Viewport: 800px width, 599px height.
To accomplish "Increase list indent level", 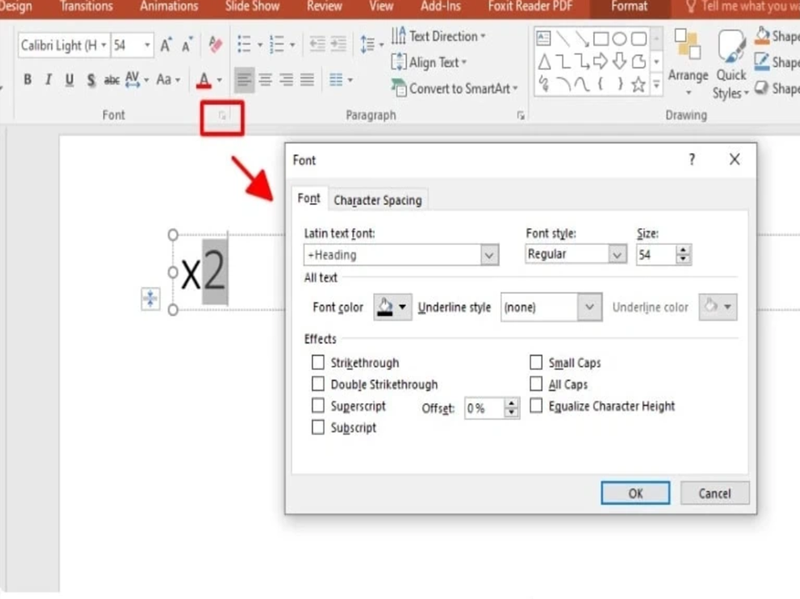I will pyautogui.click(x=338, y=44).
